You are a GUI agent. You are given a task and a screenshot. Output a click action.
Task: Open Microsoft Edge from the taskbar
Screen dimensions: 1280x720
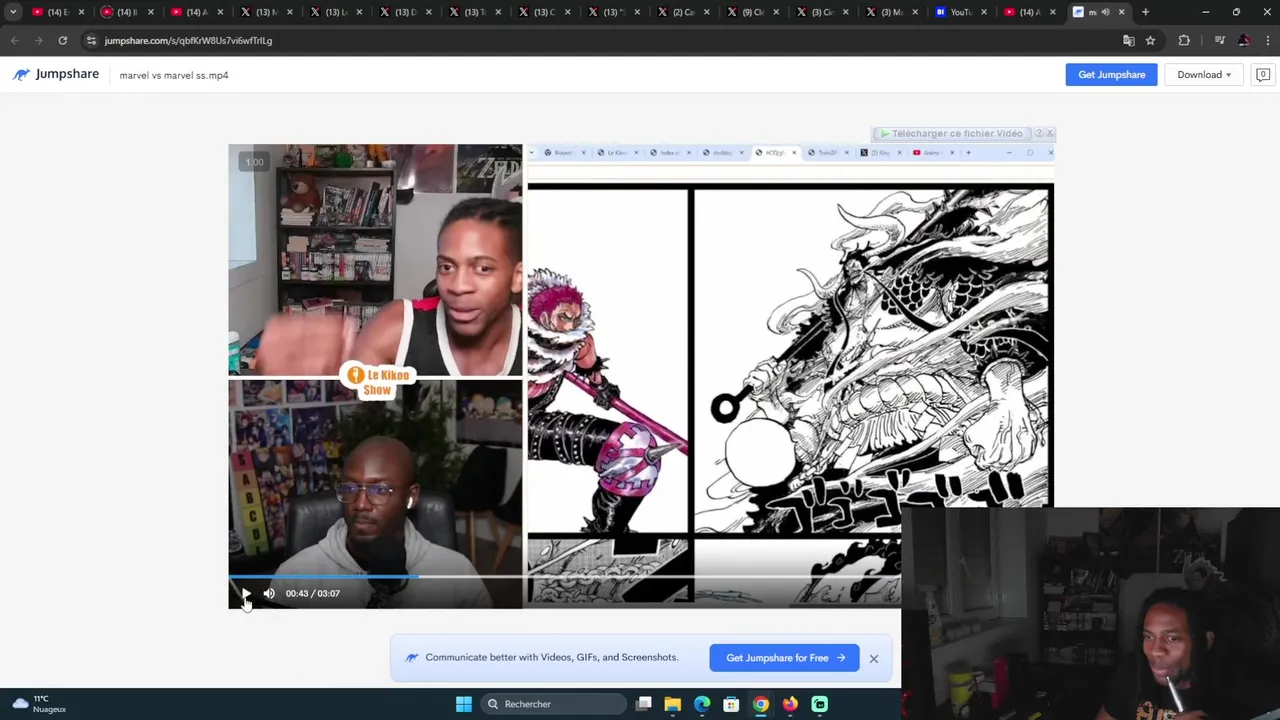[x=702, y=704]
